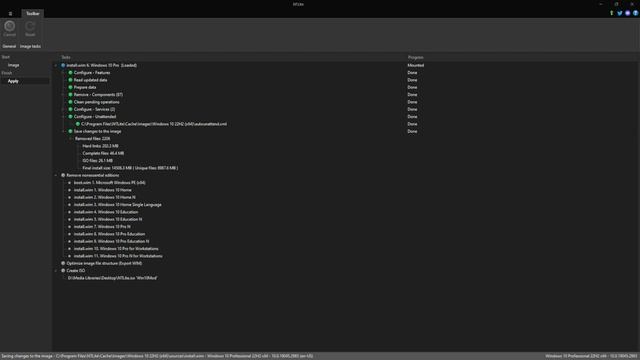Screen dimensions: 640x360
Task: Click gray icon beside Optimize image file structure
Action: pyautogui.click(x=63, y=263)
